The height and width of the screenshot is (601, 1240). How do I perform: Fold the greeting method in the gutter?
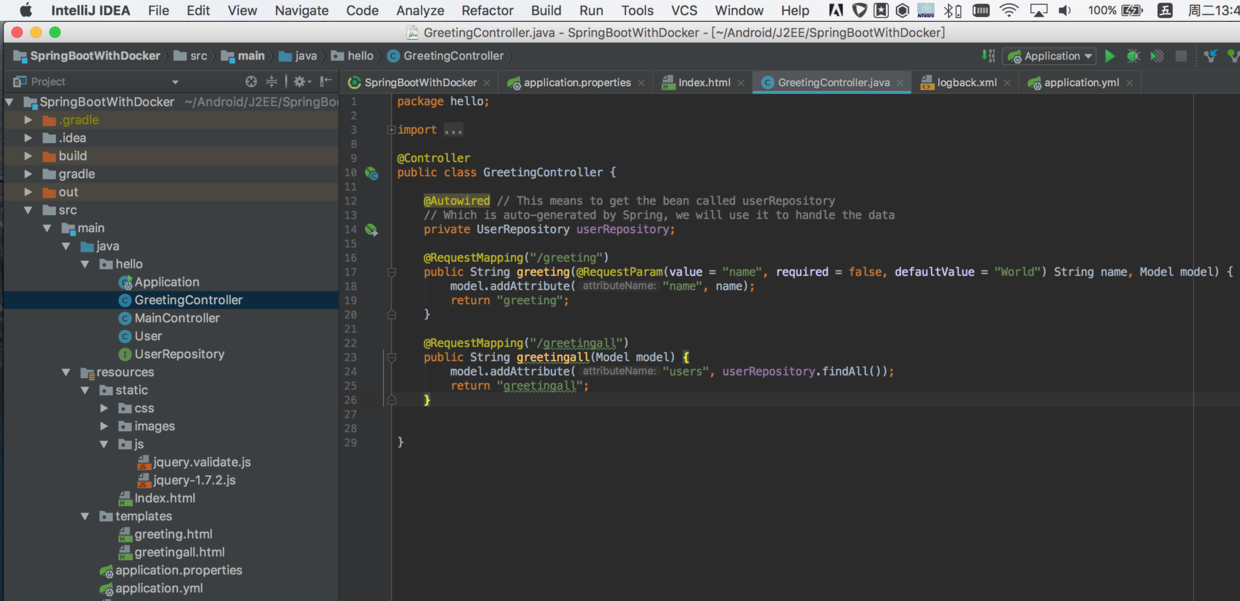(392, 272)
